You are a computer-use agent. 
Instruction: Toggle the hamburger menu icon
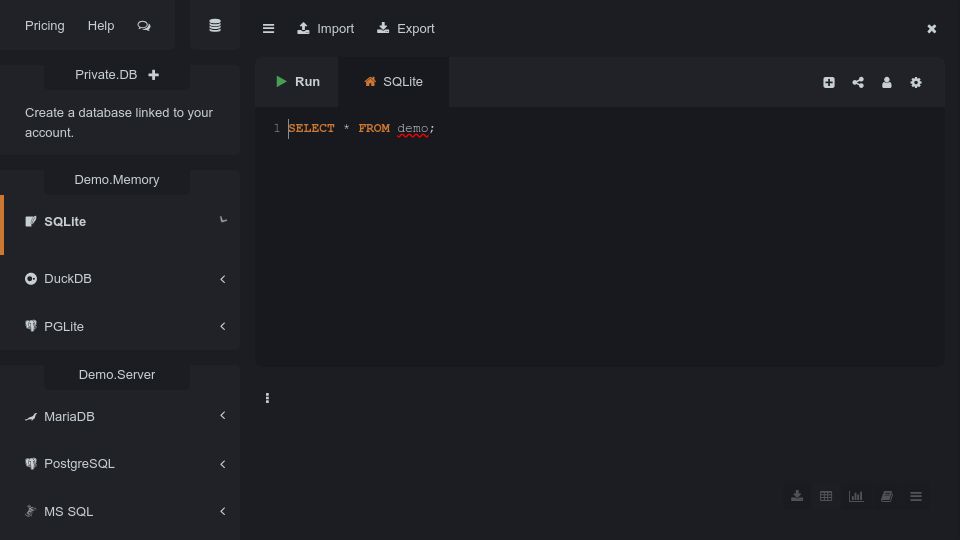click(268, 29)
